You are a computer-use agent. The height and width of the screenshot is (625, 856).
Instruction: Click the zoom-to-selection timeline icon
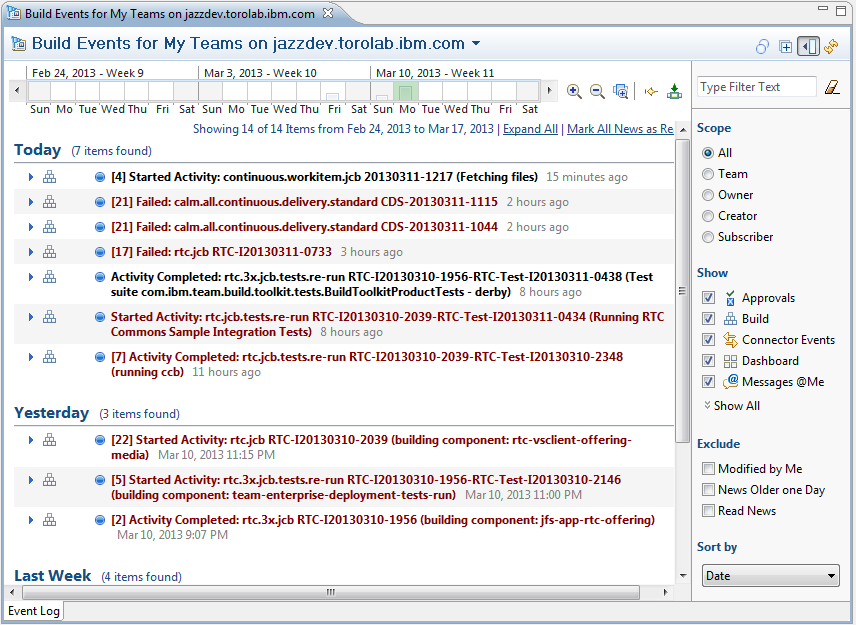(621, 91)
